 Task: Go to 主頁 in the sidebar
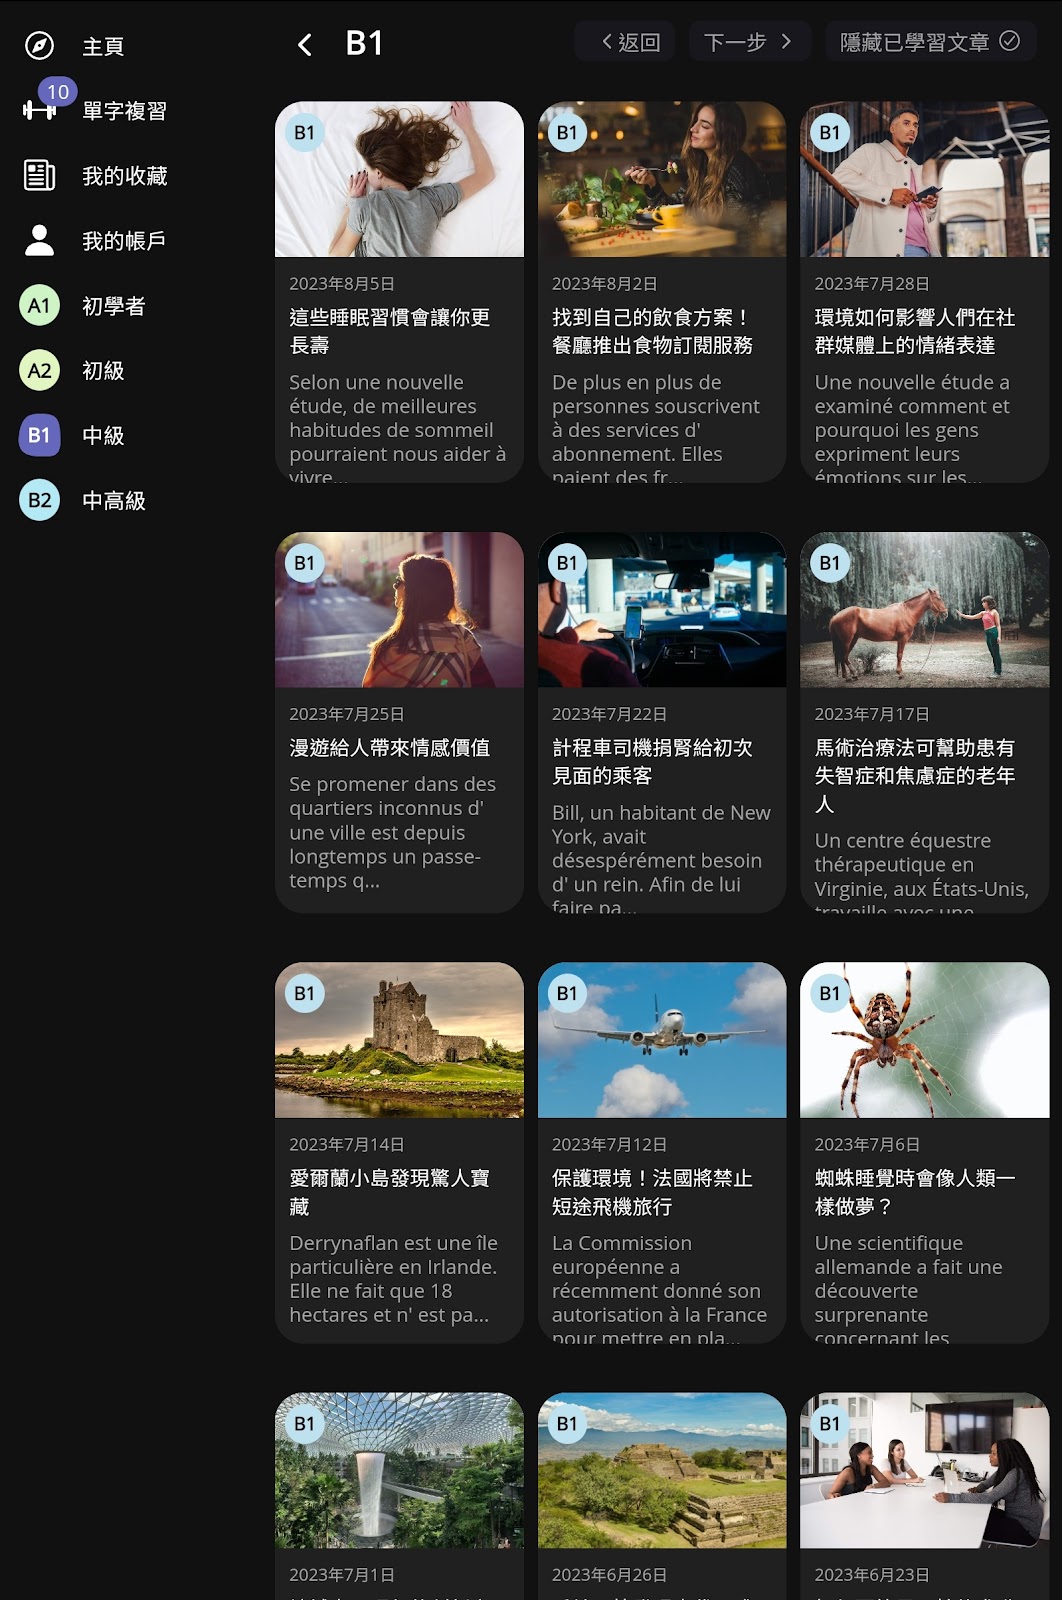coord(103,46)
